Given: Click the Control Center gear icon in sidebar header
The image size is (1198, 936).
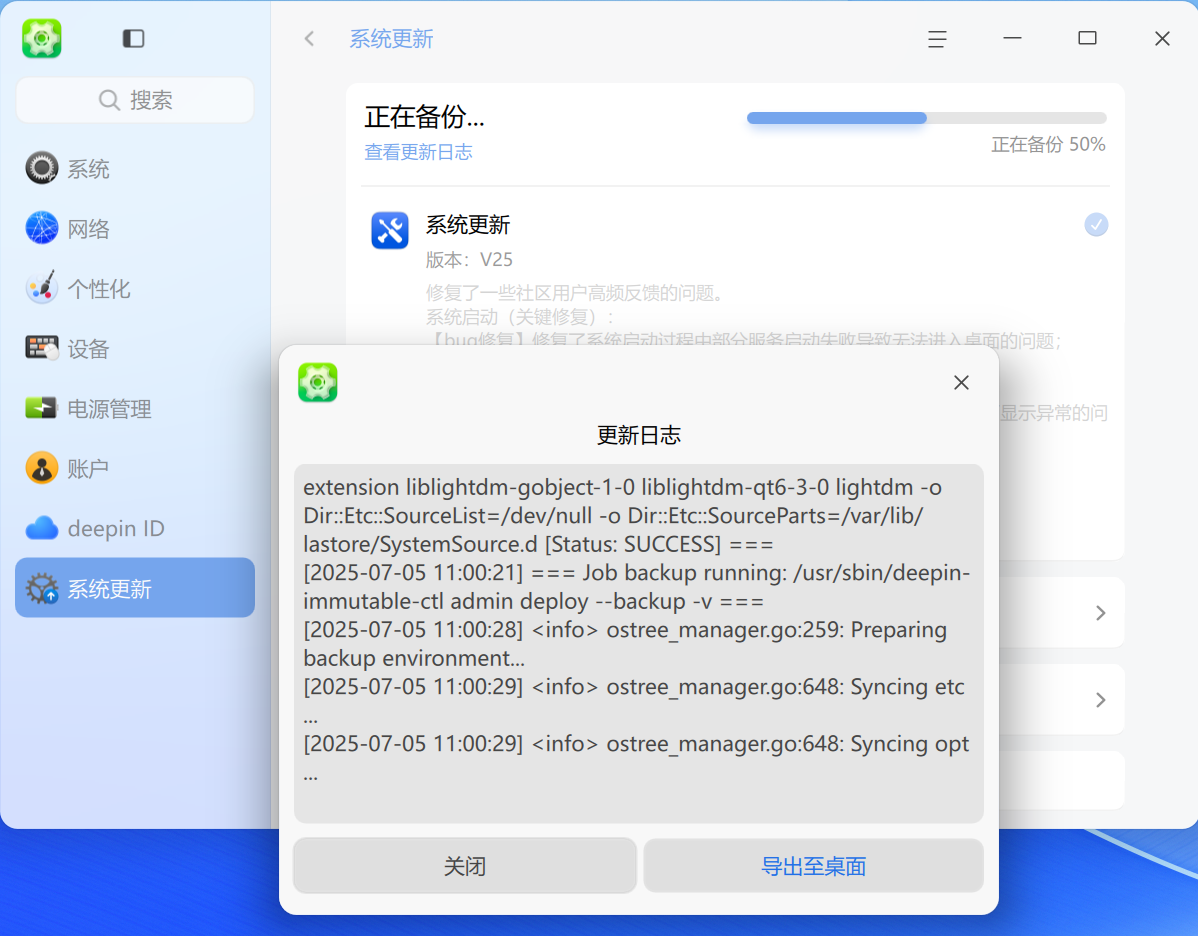Looking at the screenshot, I should pyautogui.click(x=41, y=38).
